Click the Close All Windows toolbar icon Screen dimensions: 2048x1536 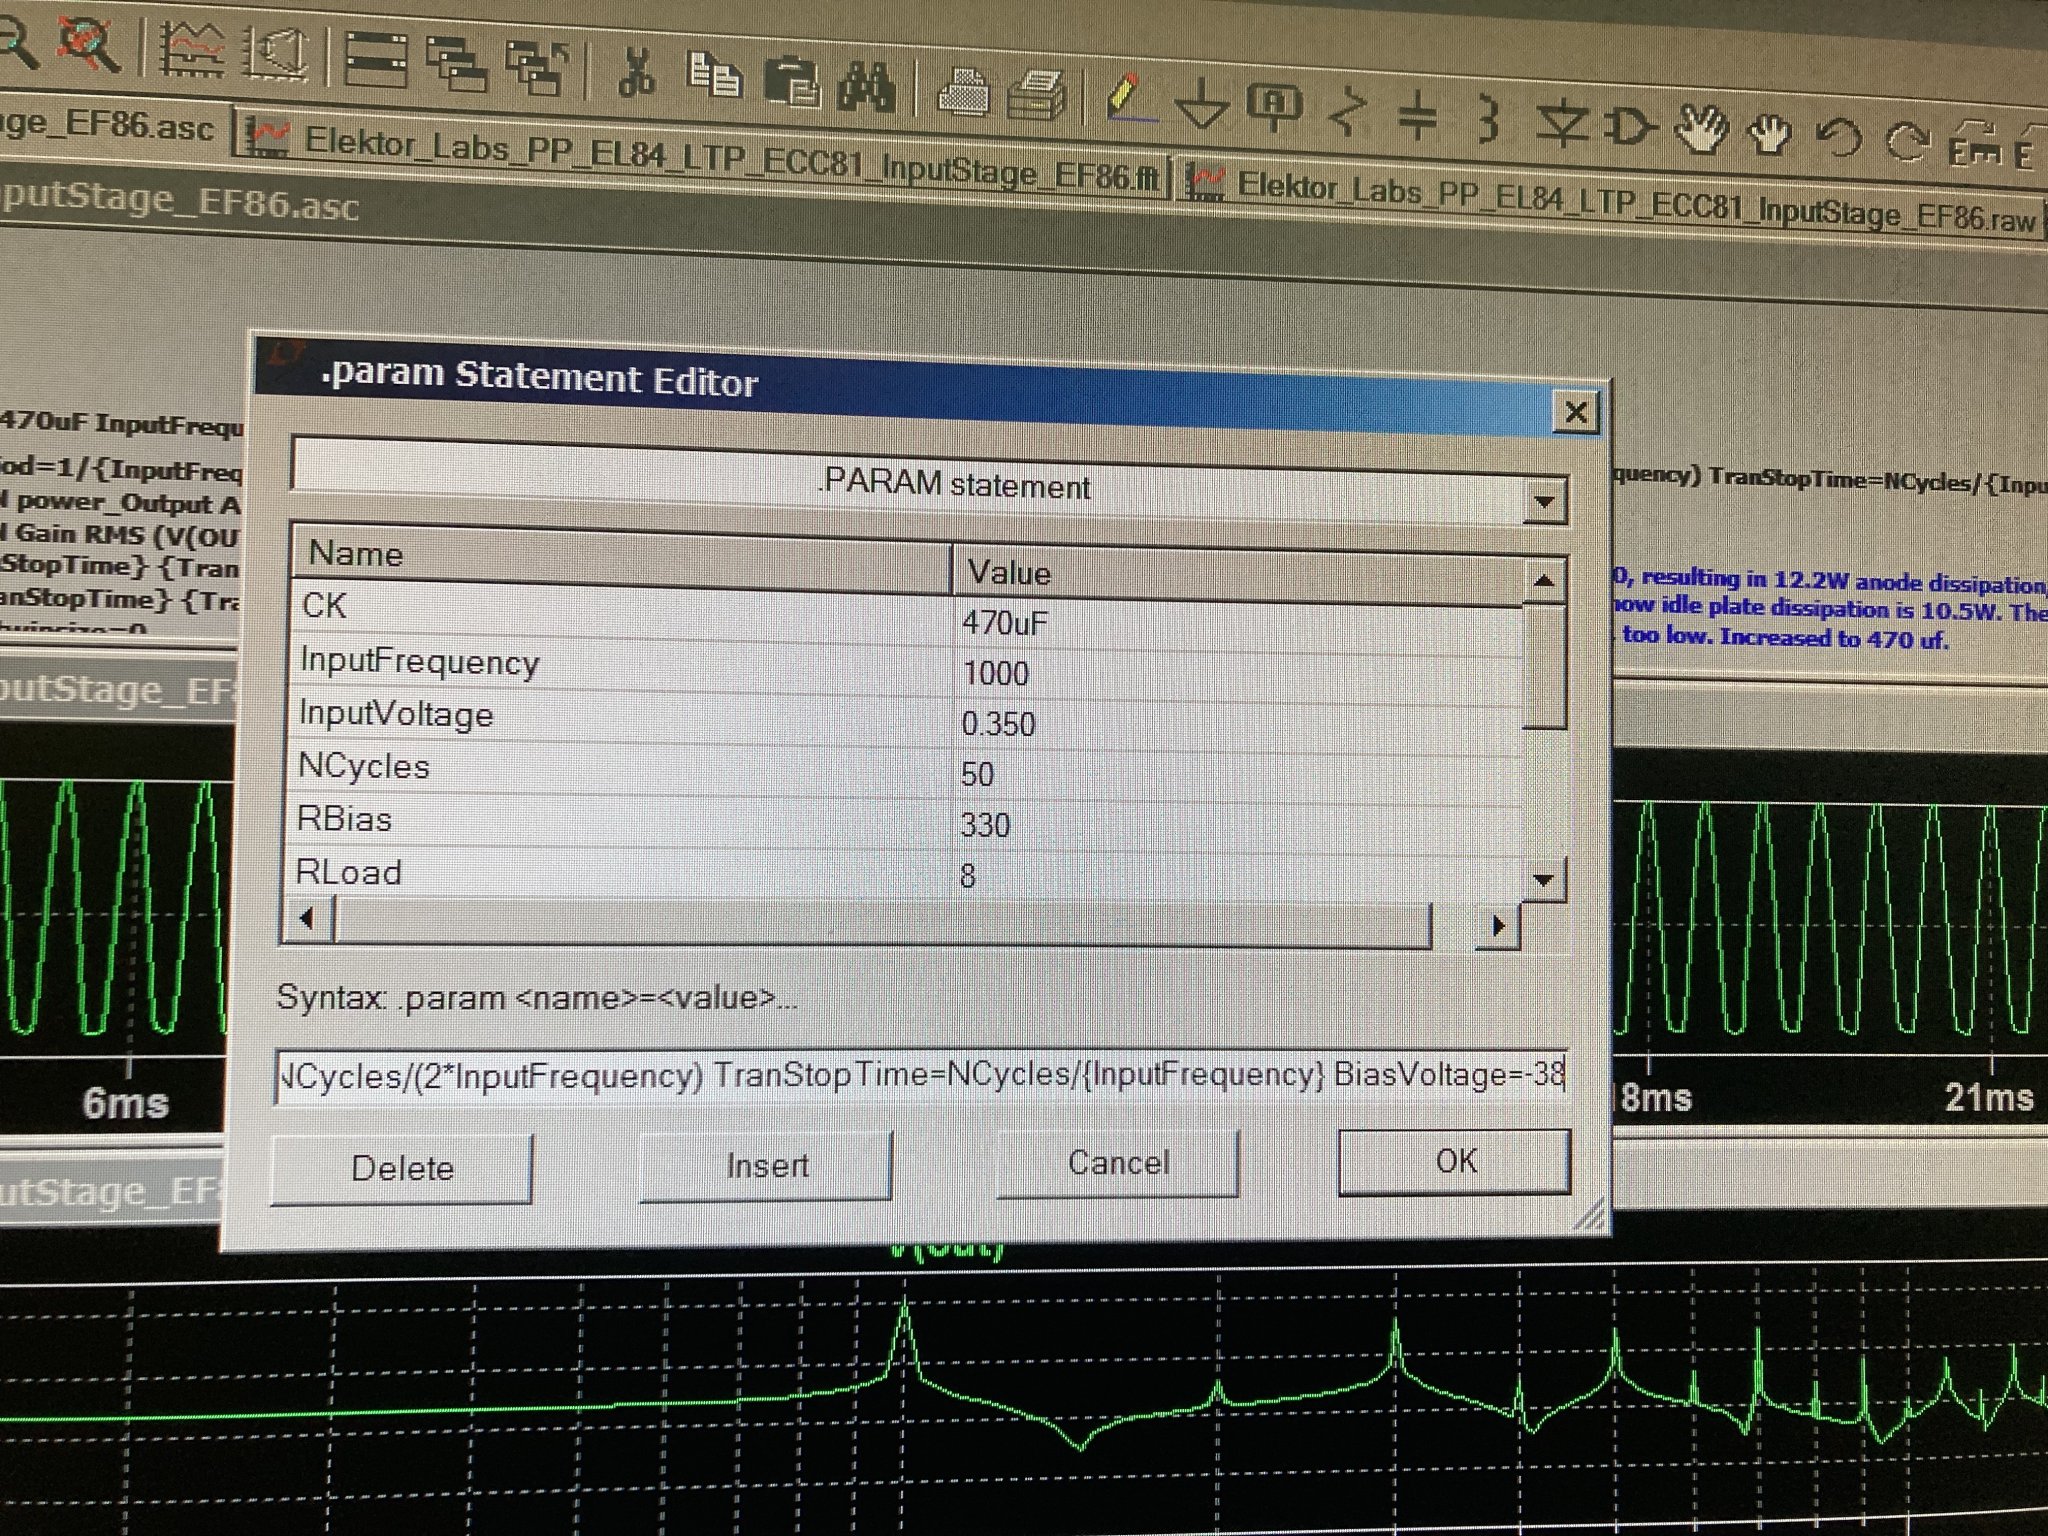click(x=538, y=66)
